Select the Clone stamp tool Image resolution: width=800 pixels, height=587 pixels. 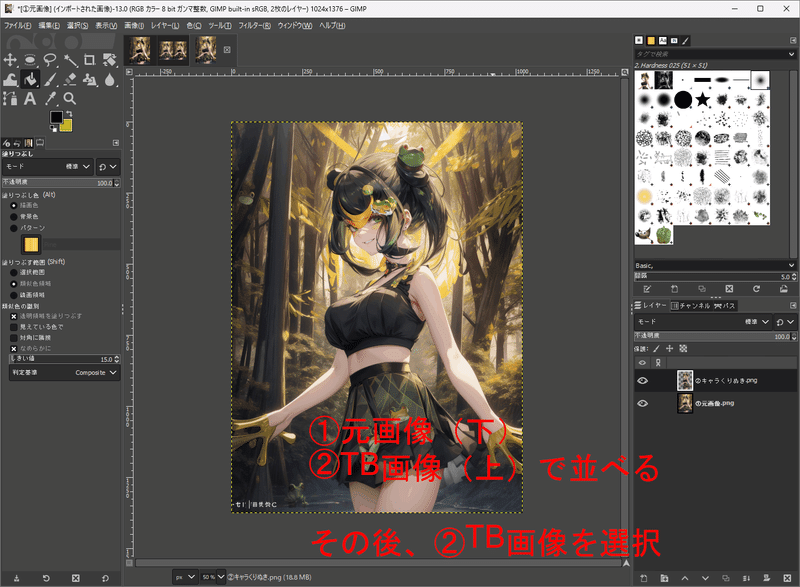[90, 80]
